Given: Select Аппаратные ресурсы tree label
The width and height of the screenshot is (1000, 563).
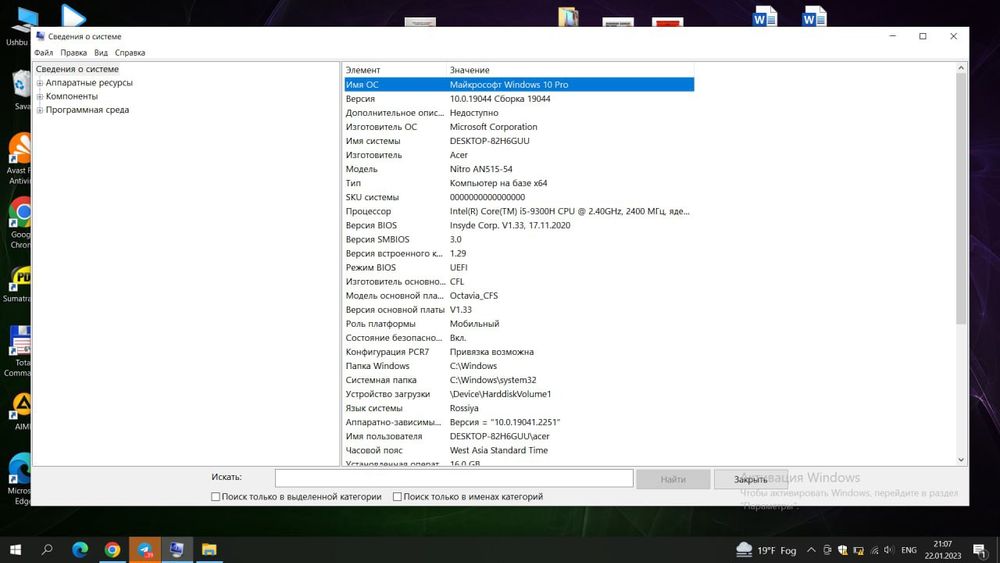Looking at the screenshot, I should click(x=89, y=83).
